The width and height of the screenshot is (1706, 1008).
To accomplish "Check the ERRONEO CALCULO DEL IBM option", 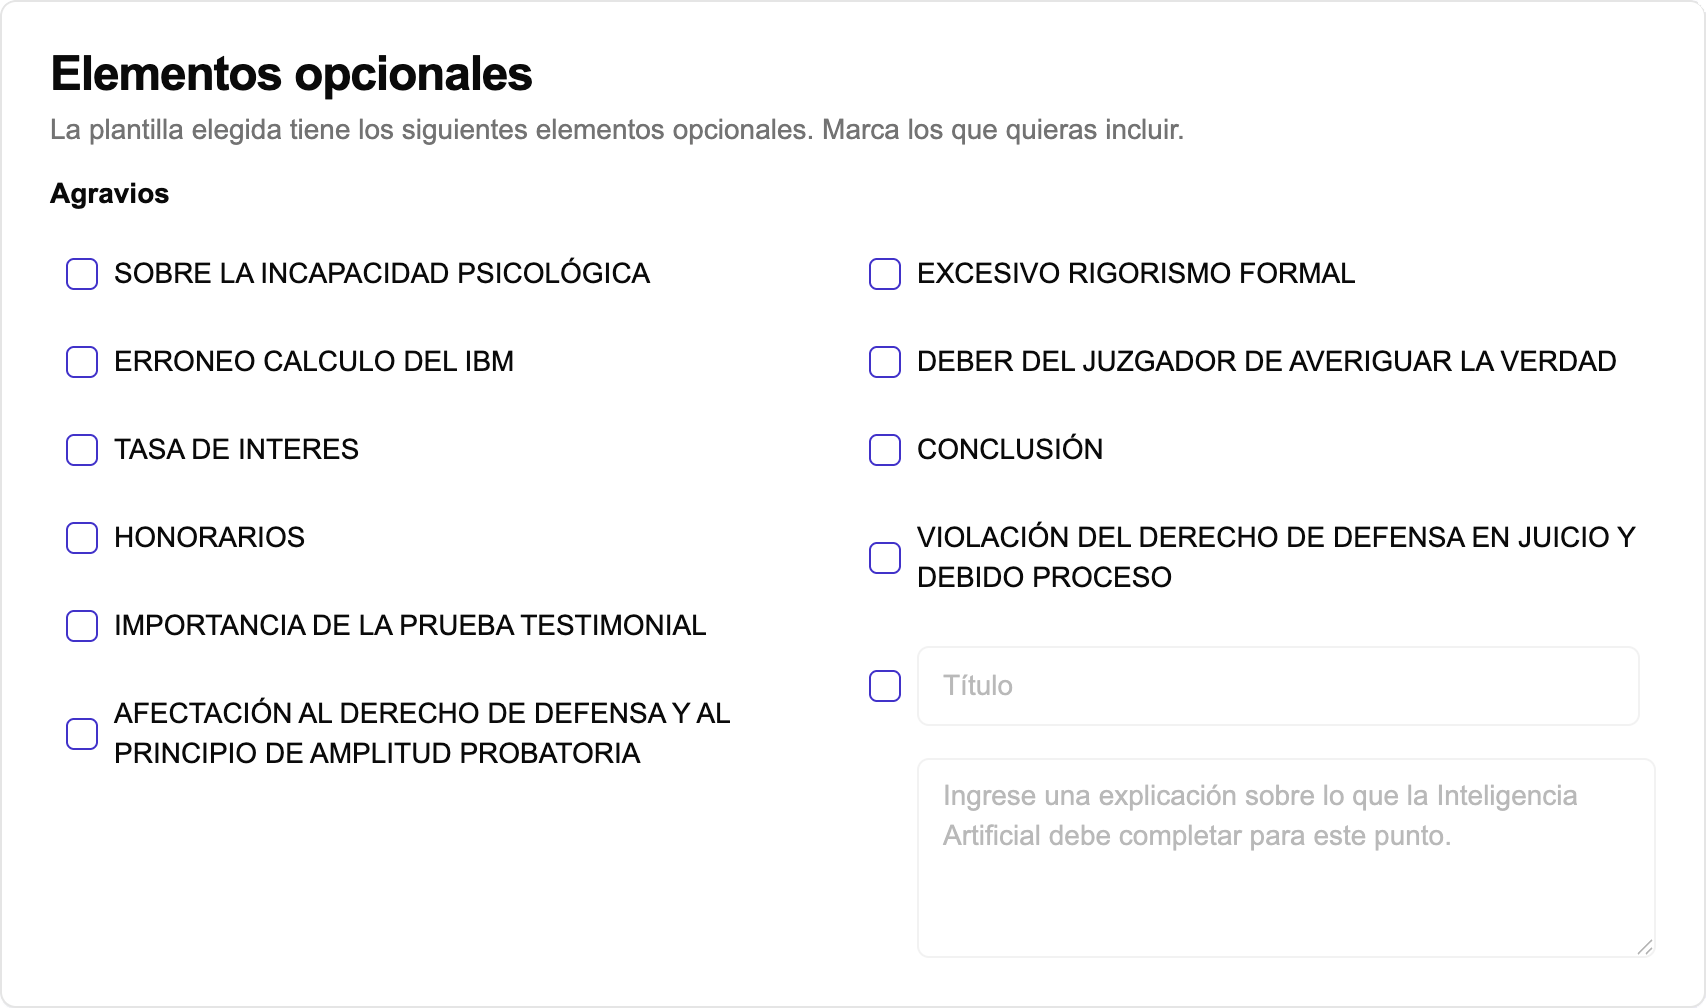I will click(x=82, y=362).
